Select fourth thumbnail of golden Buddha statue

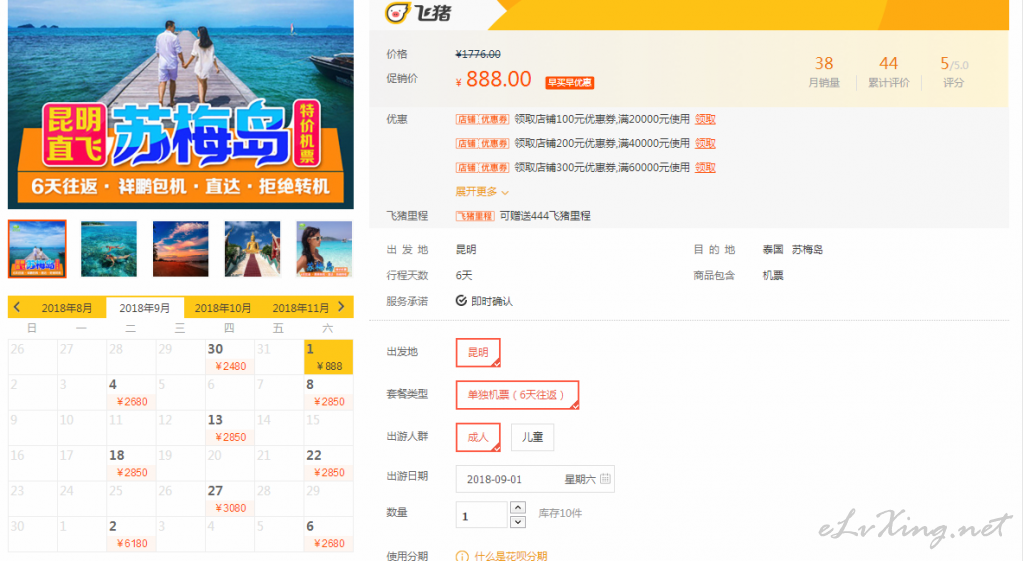click(x=252, y=249)
